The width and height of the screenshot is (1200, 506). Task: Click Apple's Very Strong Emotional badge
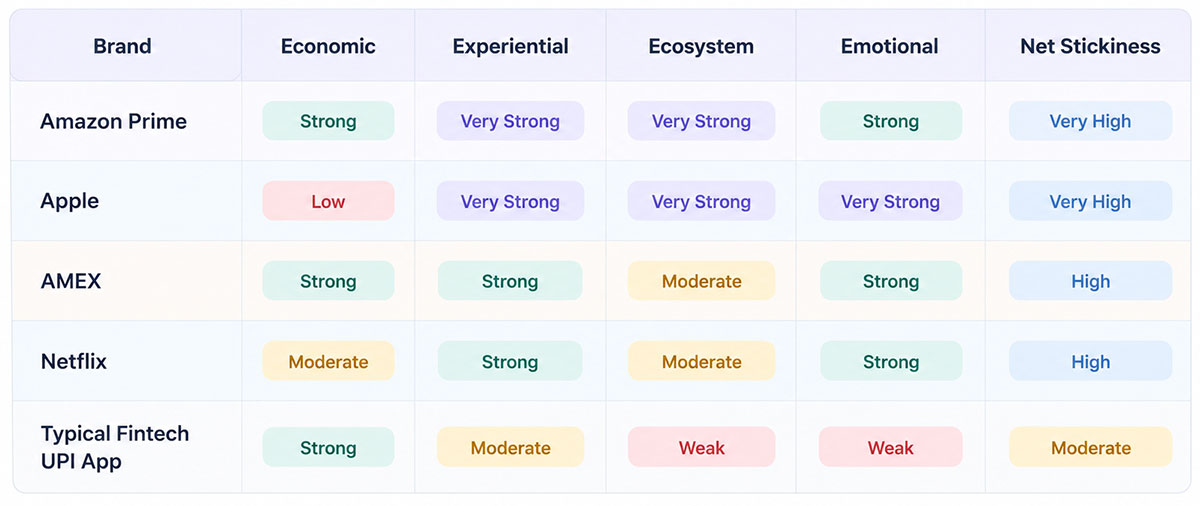click(890, 201)
